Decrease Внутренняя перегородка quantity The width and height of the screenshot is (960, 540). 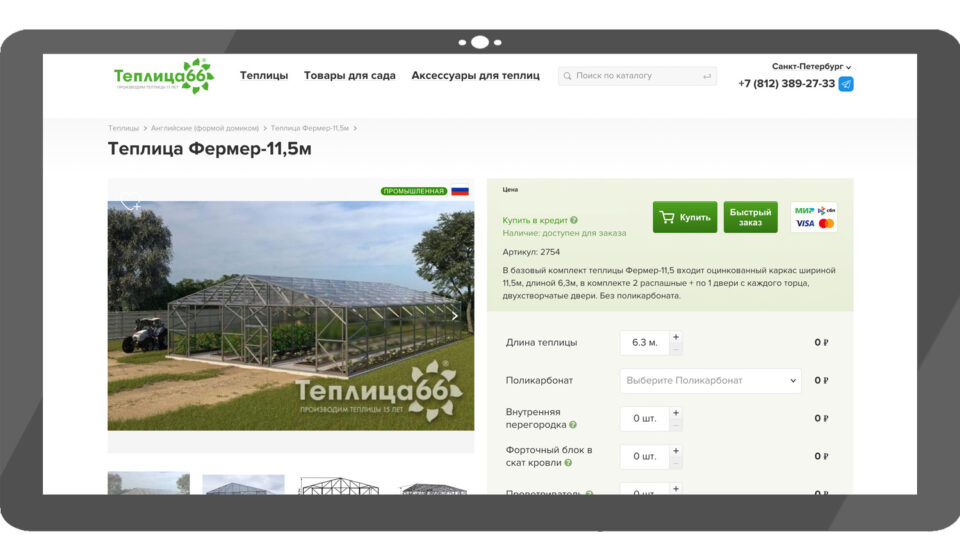(x=676, y=425)
